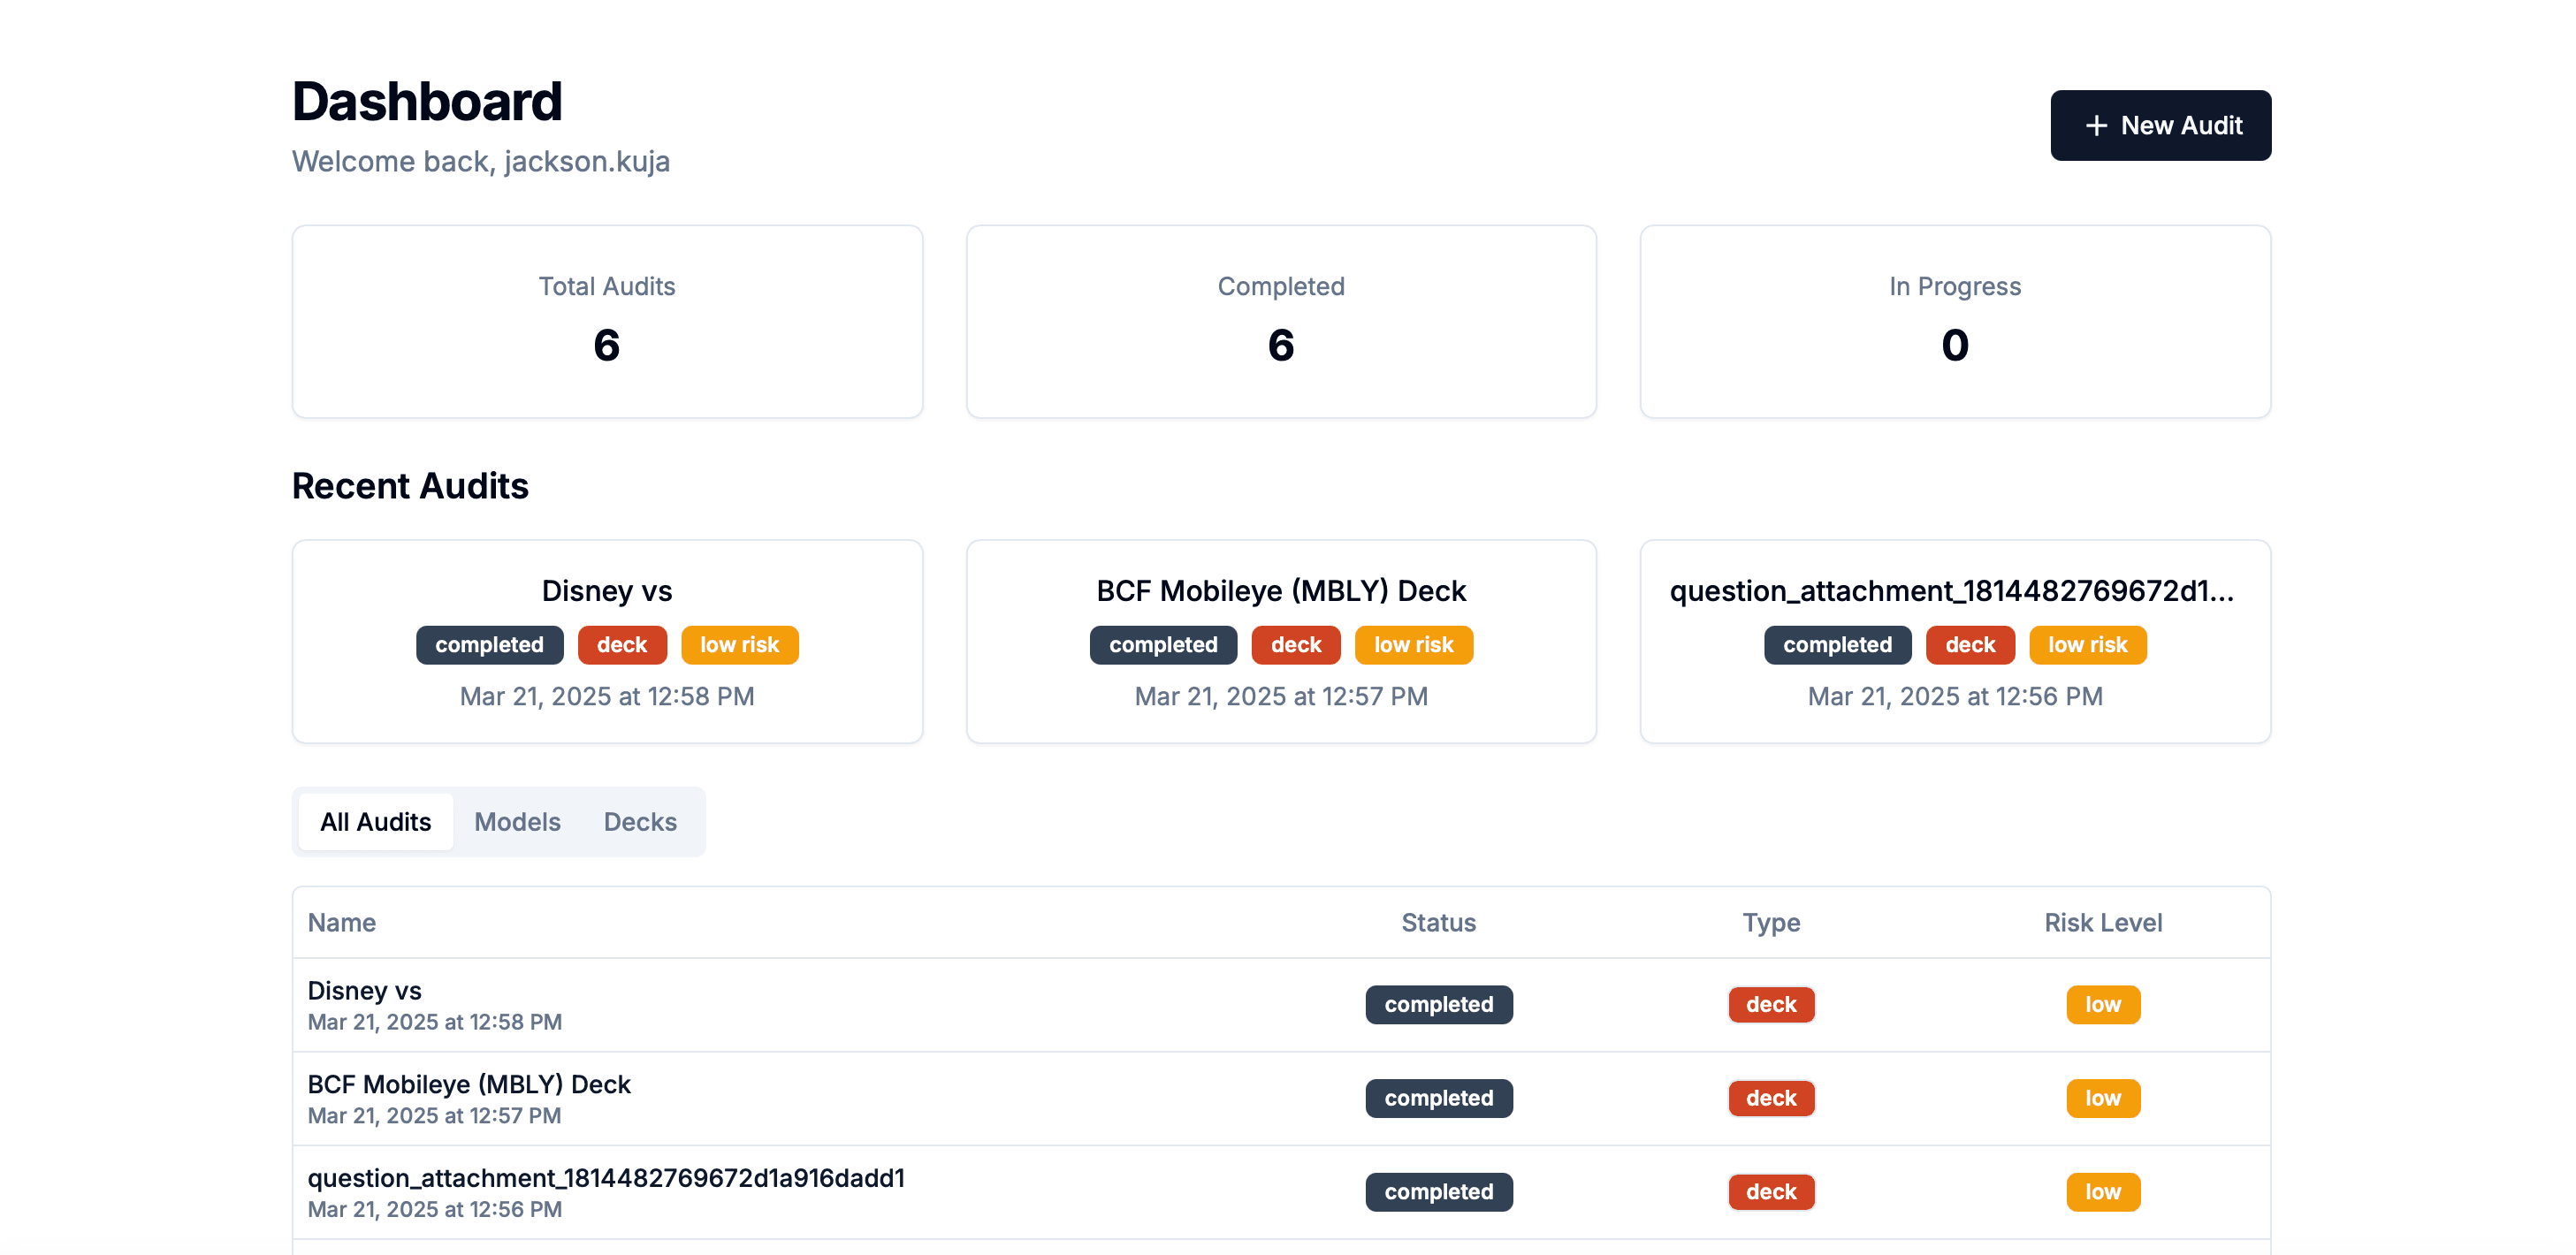
Task: Click deck badge in BCF Mobileye card
Action: pyautogui.click(x=1296, y=646)
